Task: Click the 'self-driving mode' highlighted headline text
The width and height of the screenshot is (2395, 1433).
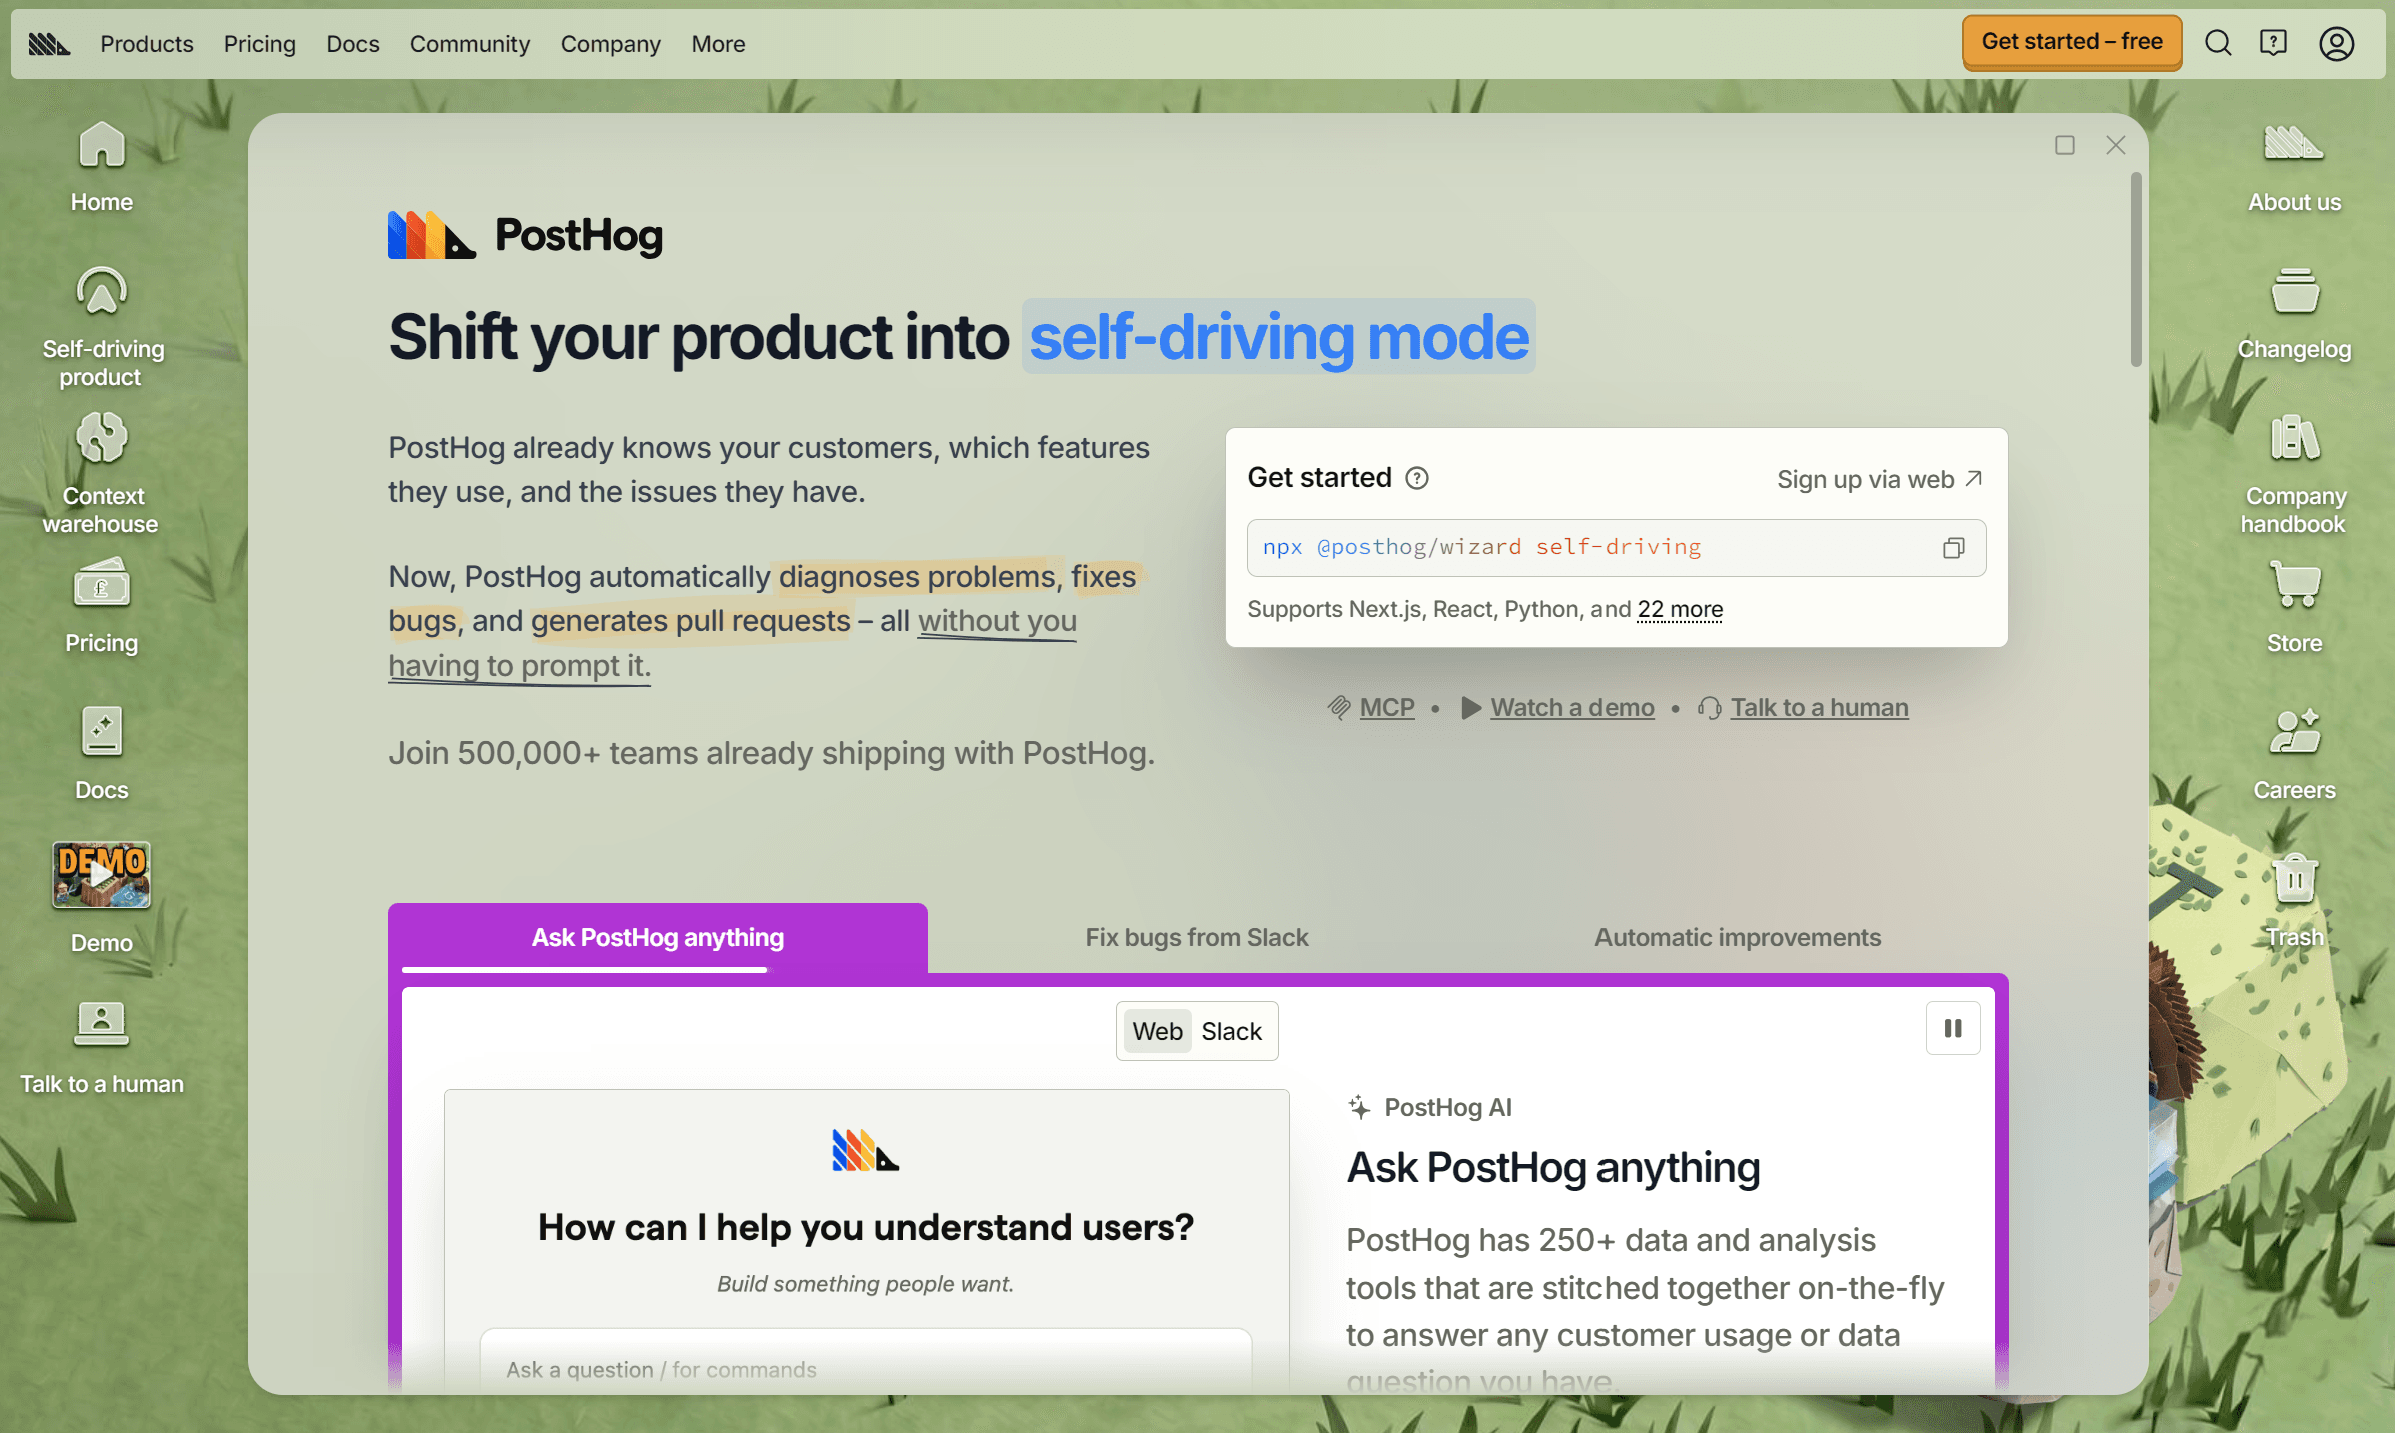Action: (x=1279, y=337)
